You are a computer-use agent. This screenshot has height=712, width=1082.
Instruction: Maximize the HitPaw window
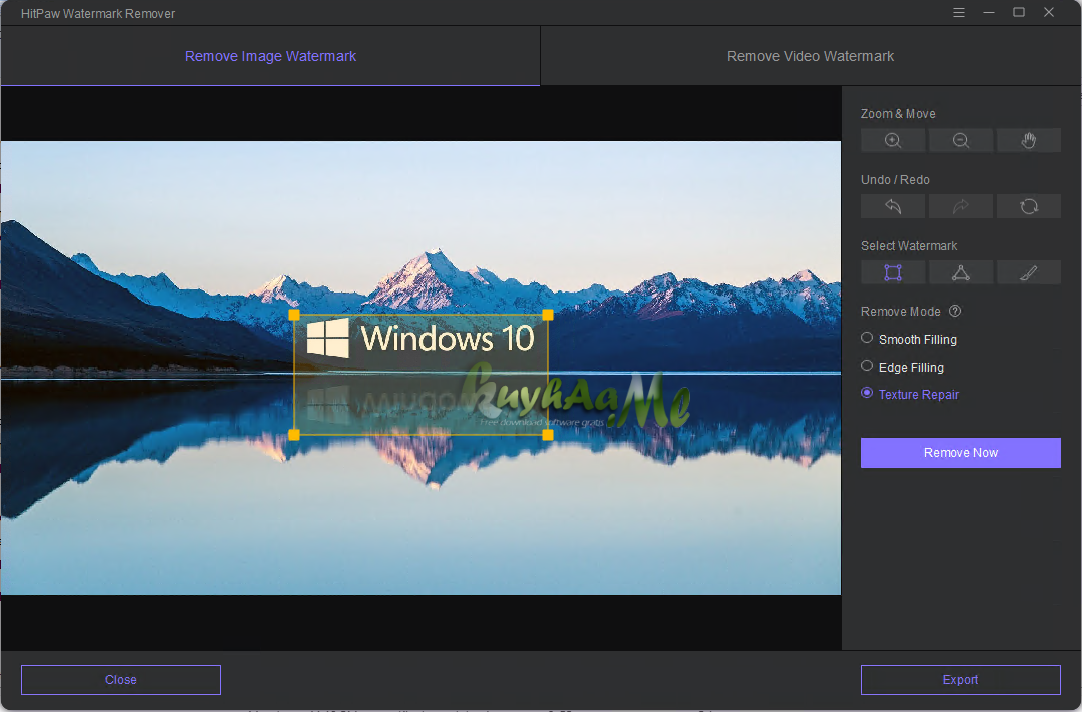pos(1019,12)
